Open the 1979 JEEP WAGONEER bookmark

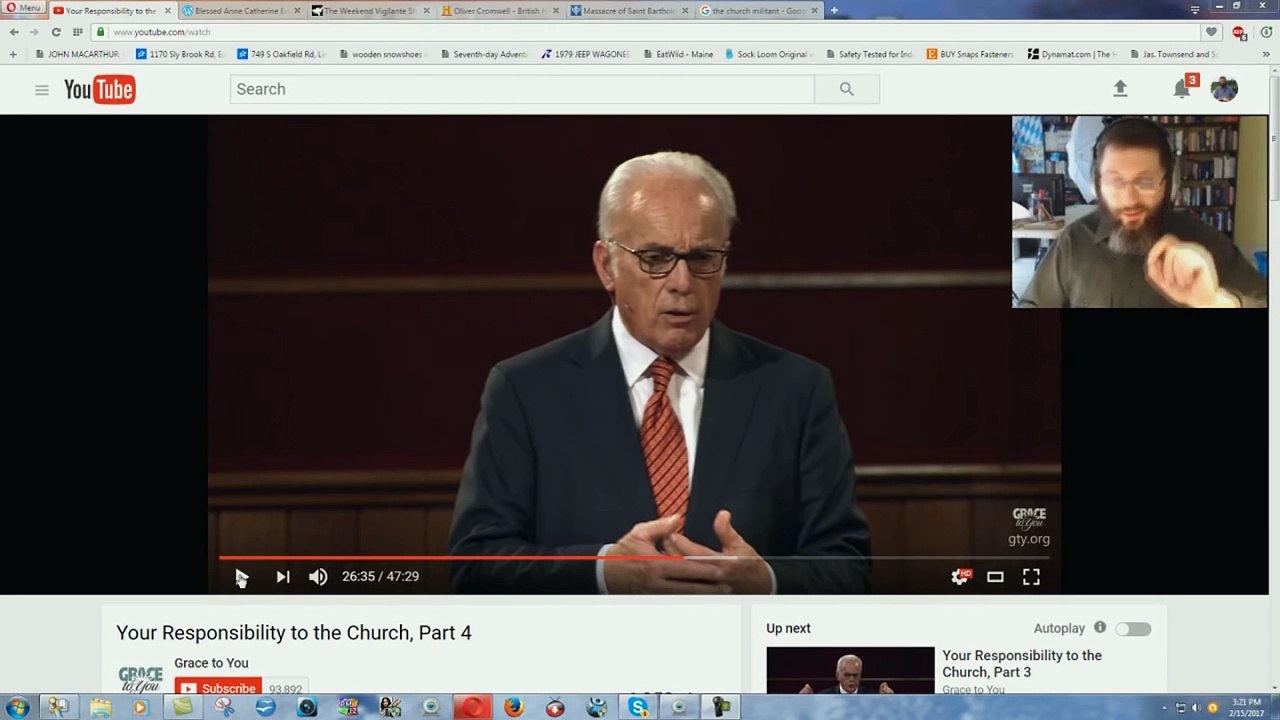(586, 54)
